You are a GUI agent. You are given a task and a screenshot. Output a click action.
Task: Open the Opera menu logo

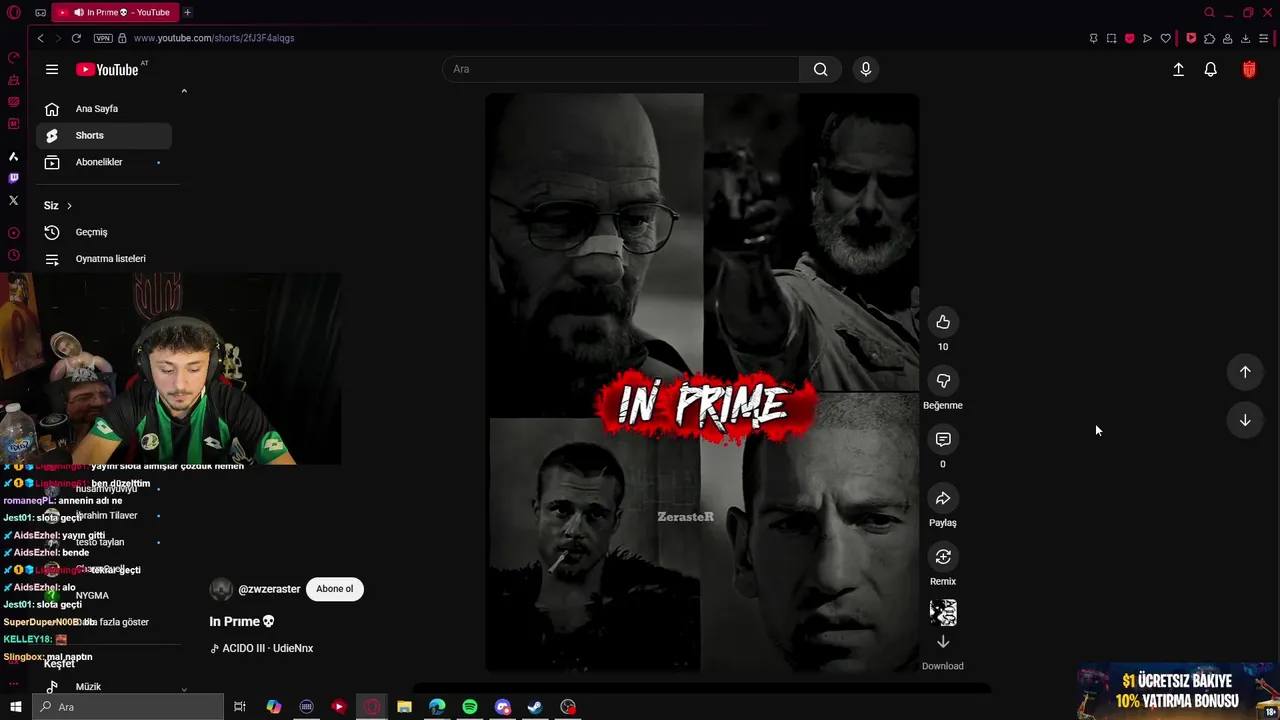(x=13, y=12)
